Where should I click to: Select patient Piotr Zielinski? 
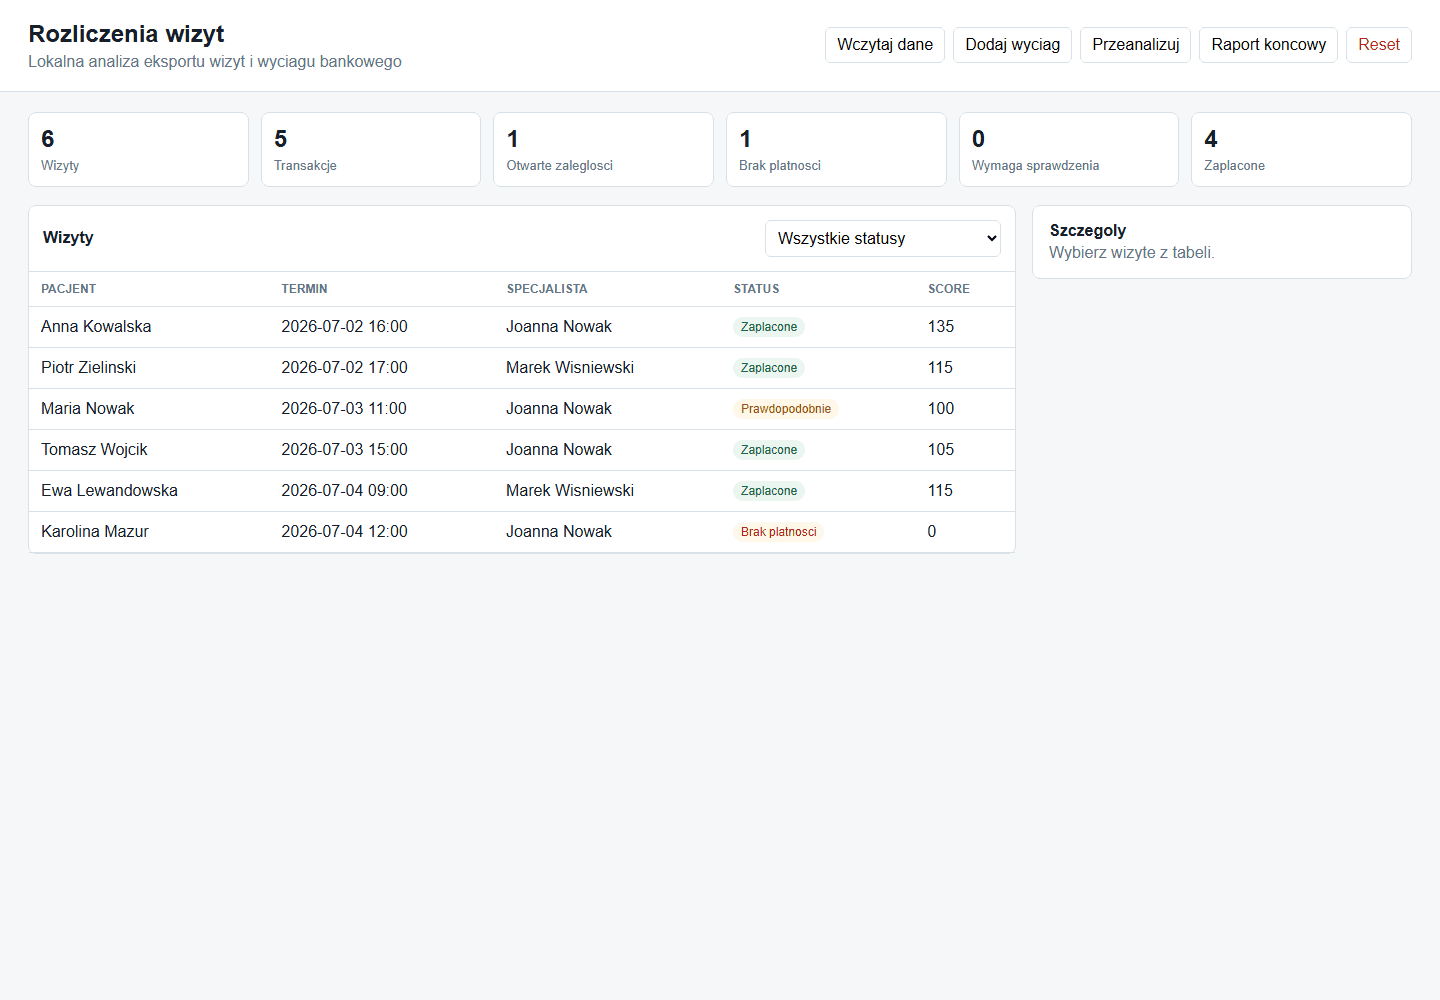[x=88, y=368]
